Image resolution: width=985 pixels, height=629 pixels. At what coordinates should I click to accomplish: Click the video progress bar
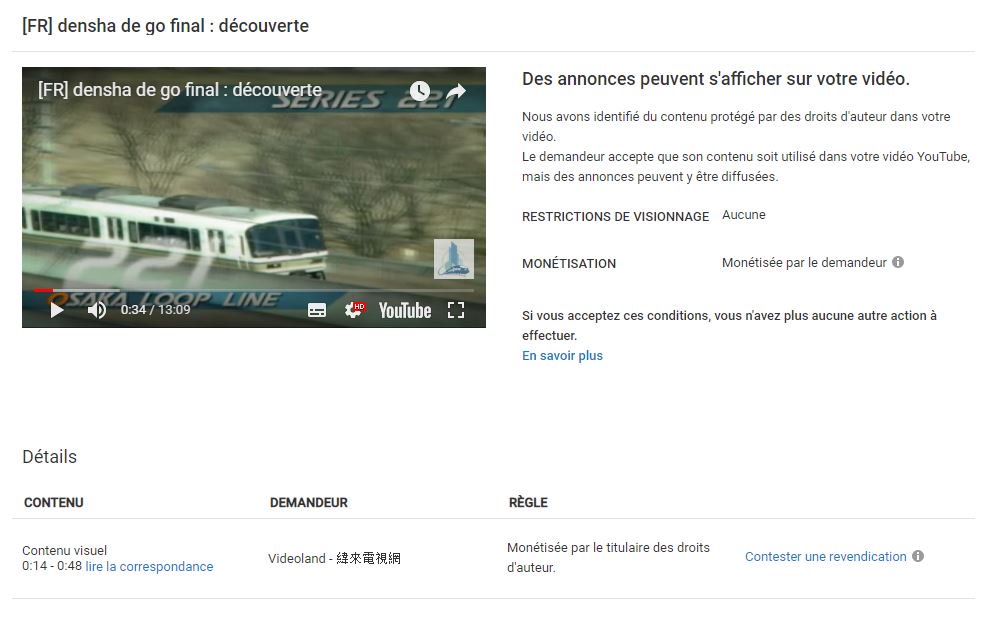[x=254, y=290]
